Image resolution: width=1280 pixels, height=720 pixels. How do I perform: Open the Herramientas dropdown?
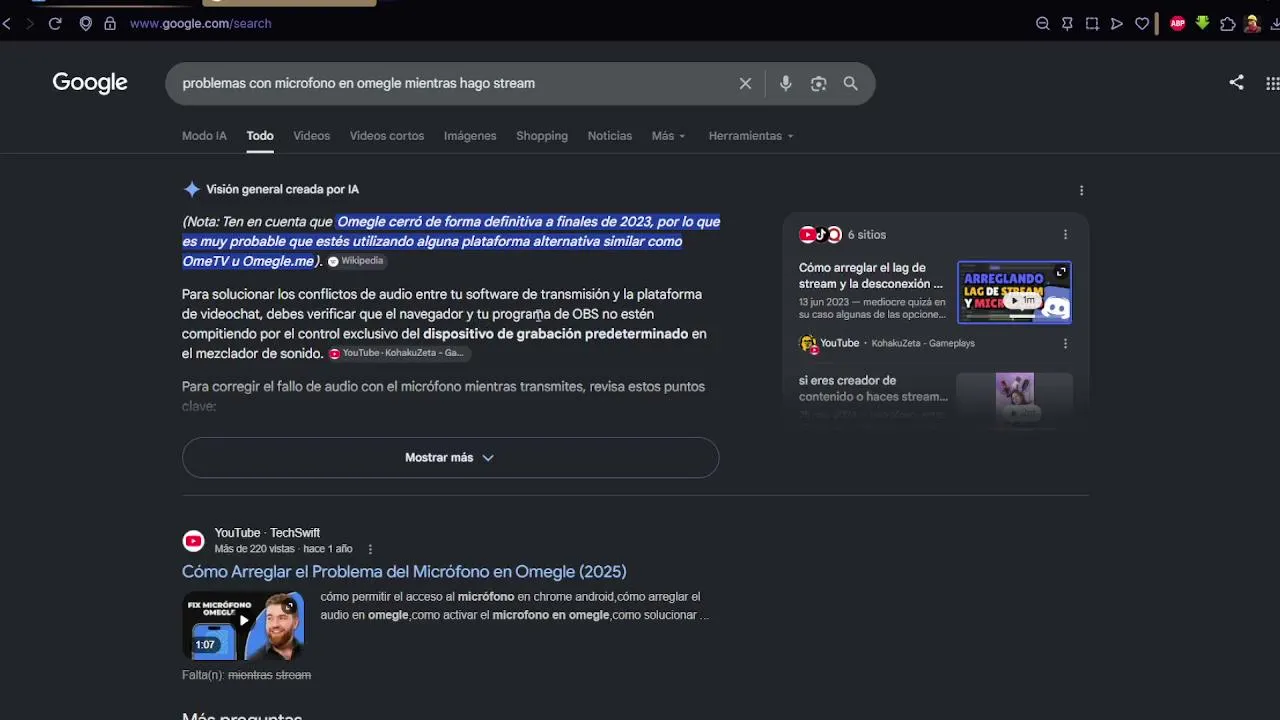tap(751, 136)
